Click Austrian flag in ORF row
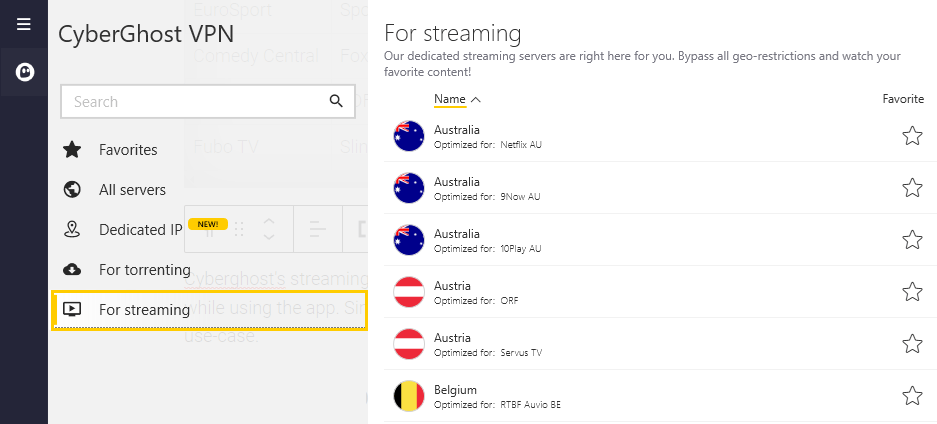This screenshot has width=937, height=424. (409, 292)
